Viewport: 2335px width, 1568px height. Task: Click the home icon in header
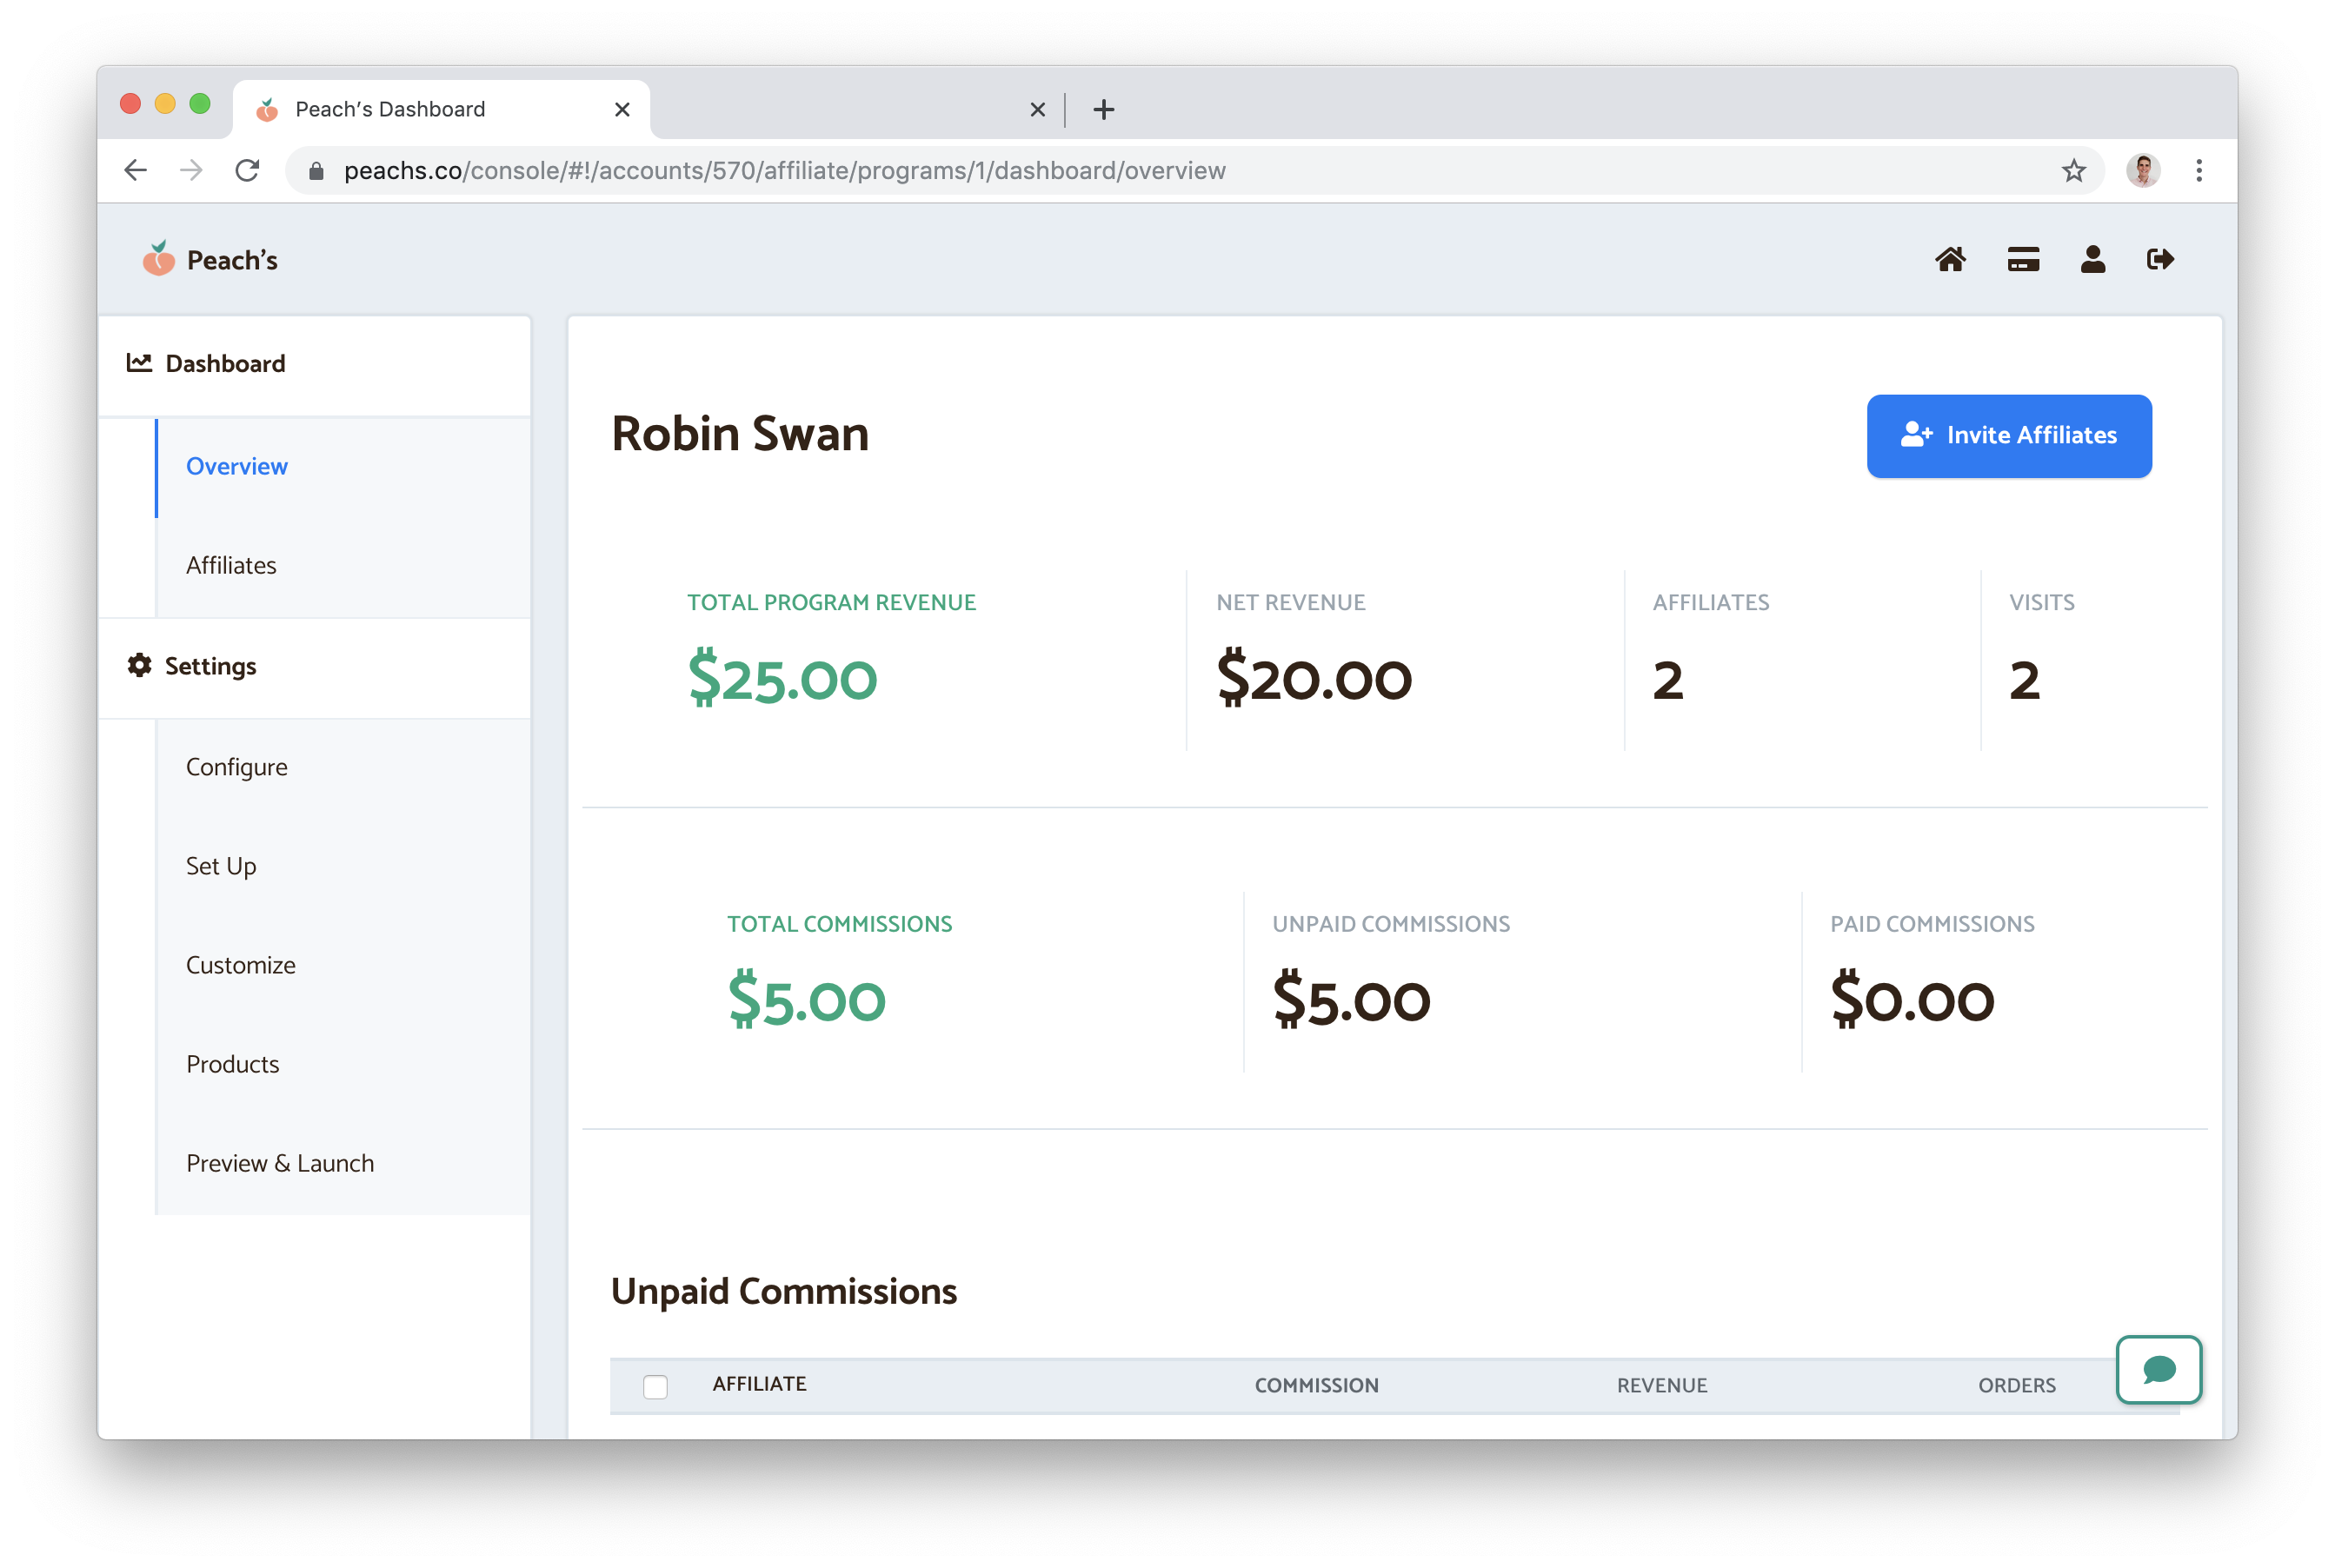coord(1950,260)
